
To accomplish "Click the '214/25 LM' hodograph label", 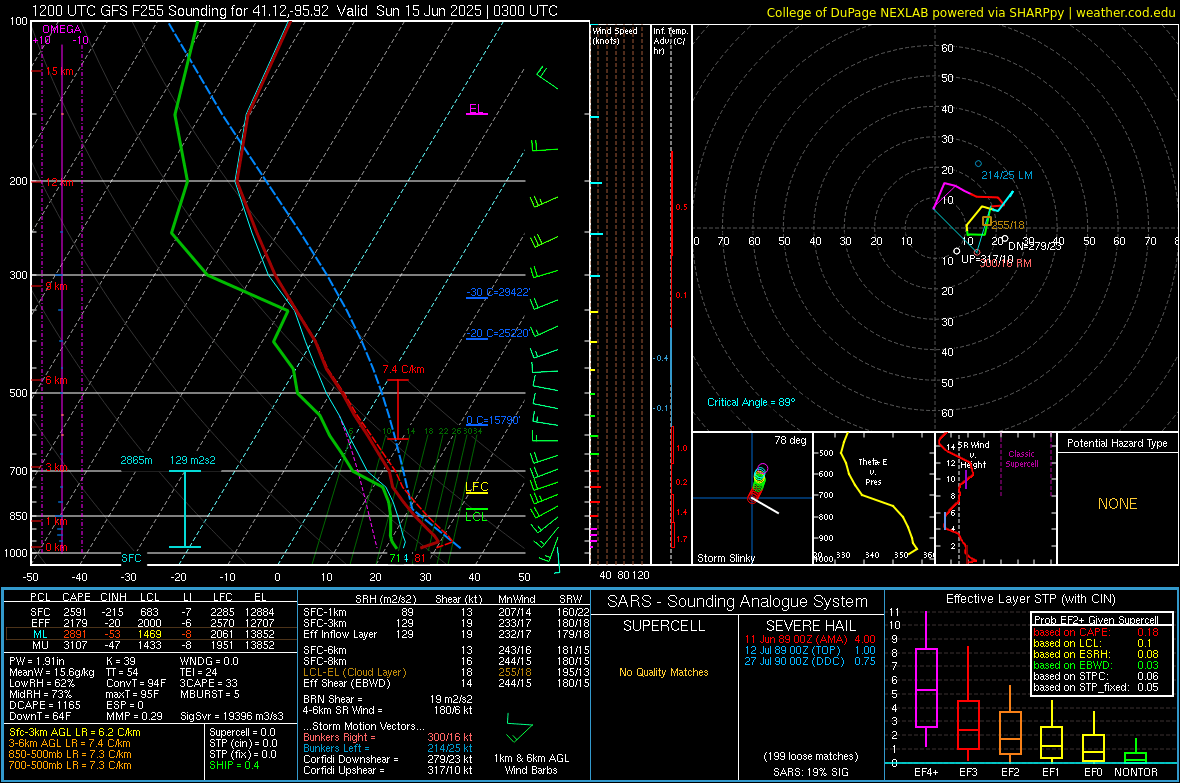I will click(1006, 175).
